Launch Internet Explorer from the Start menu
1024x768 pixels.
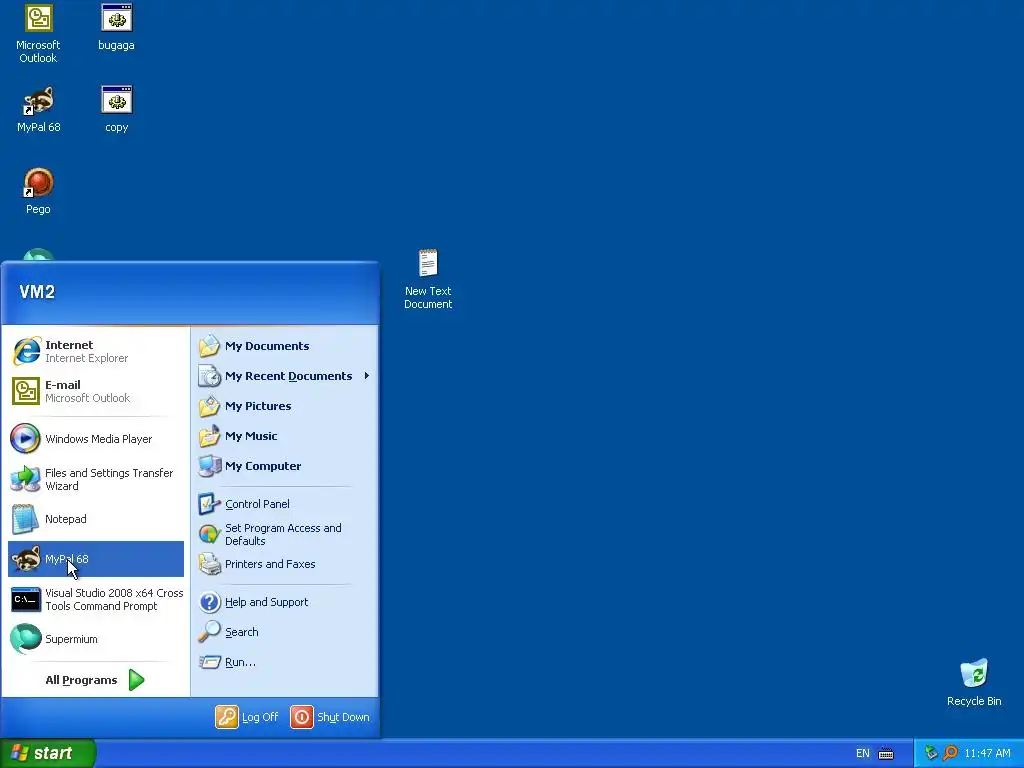pyautogui.click(x=96, y=351)
